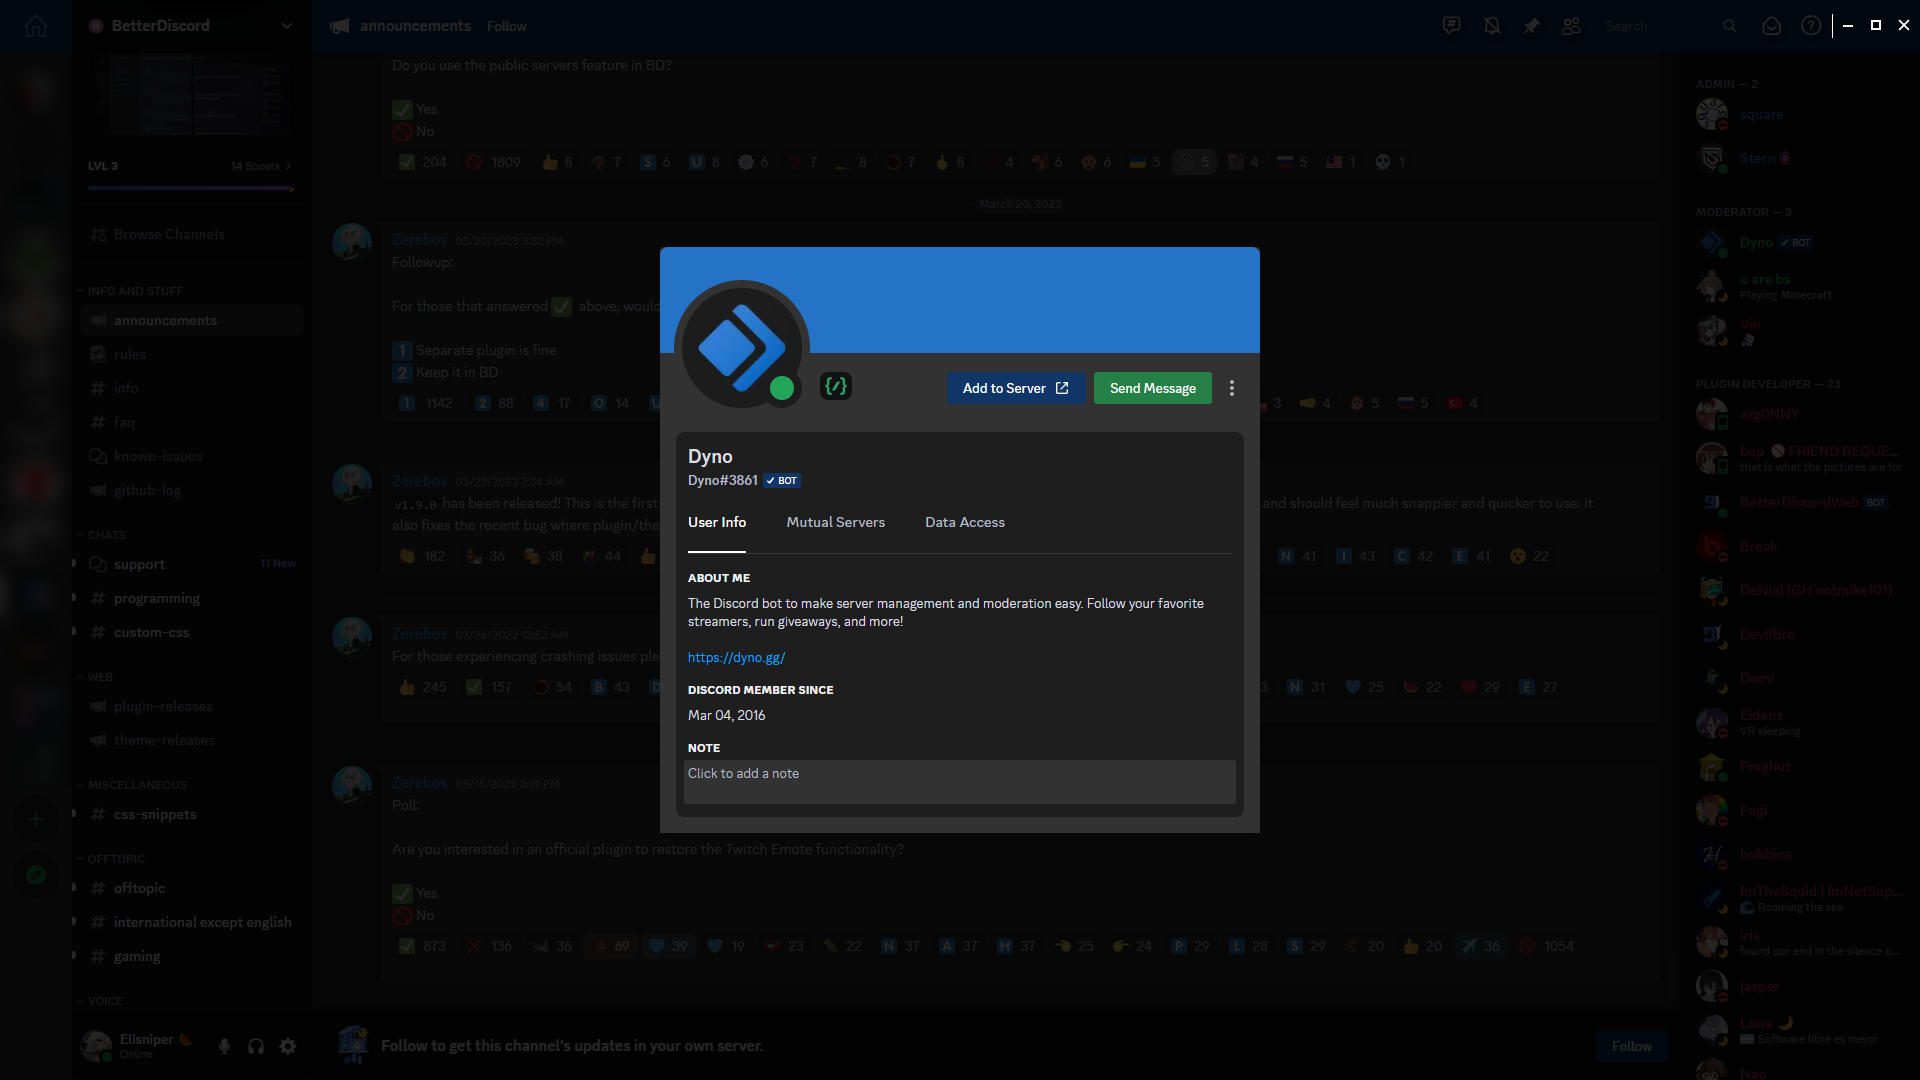
Task: Click the help question mark icon
Action: point(1811,26)
